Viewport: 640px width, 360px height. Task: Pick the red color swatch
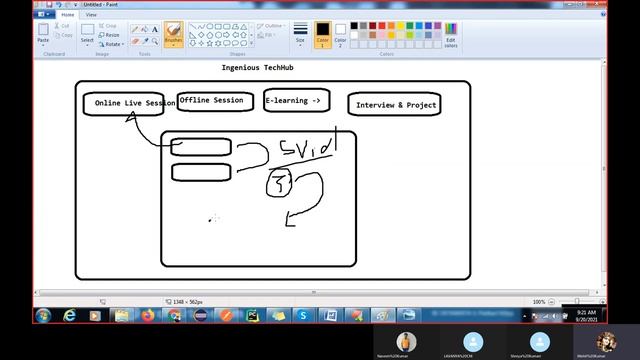(382, 26)
